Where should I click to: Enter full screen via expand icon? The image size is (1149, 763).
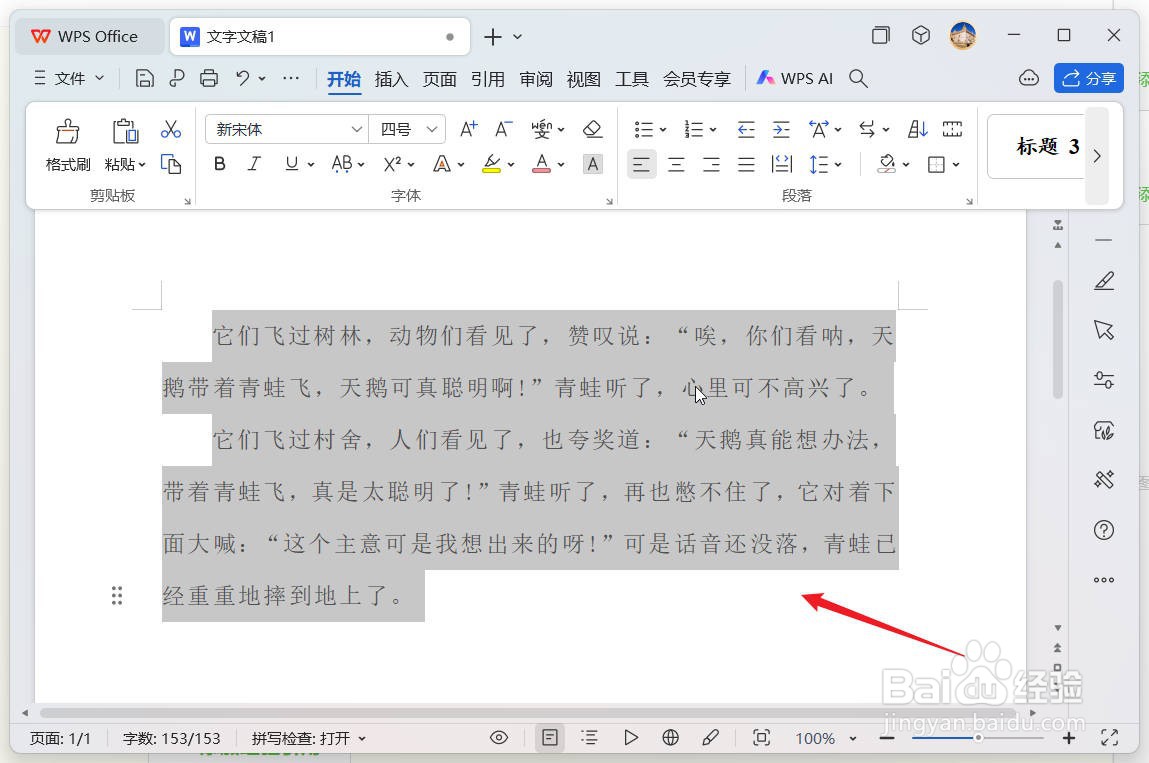(1109, 737)
